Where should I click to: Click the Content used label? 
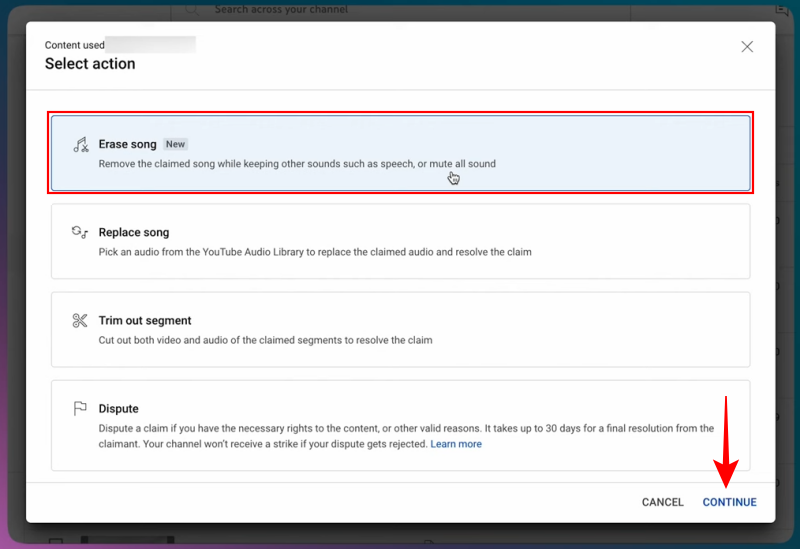pos(73,45)
